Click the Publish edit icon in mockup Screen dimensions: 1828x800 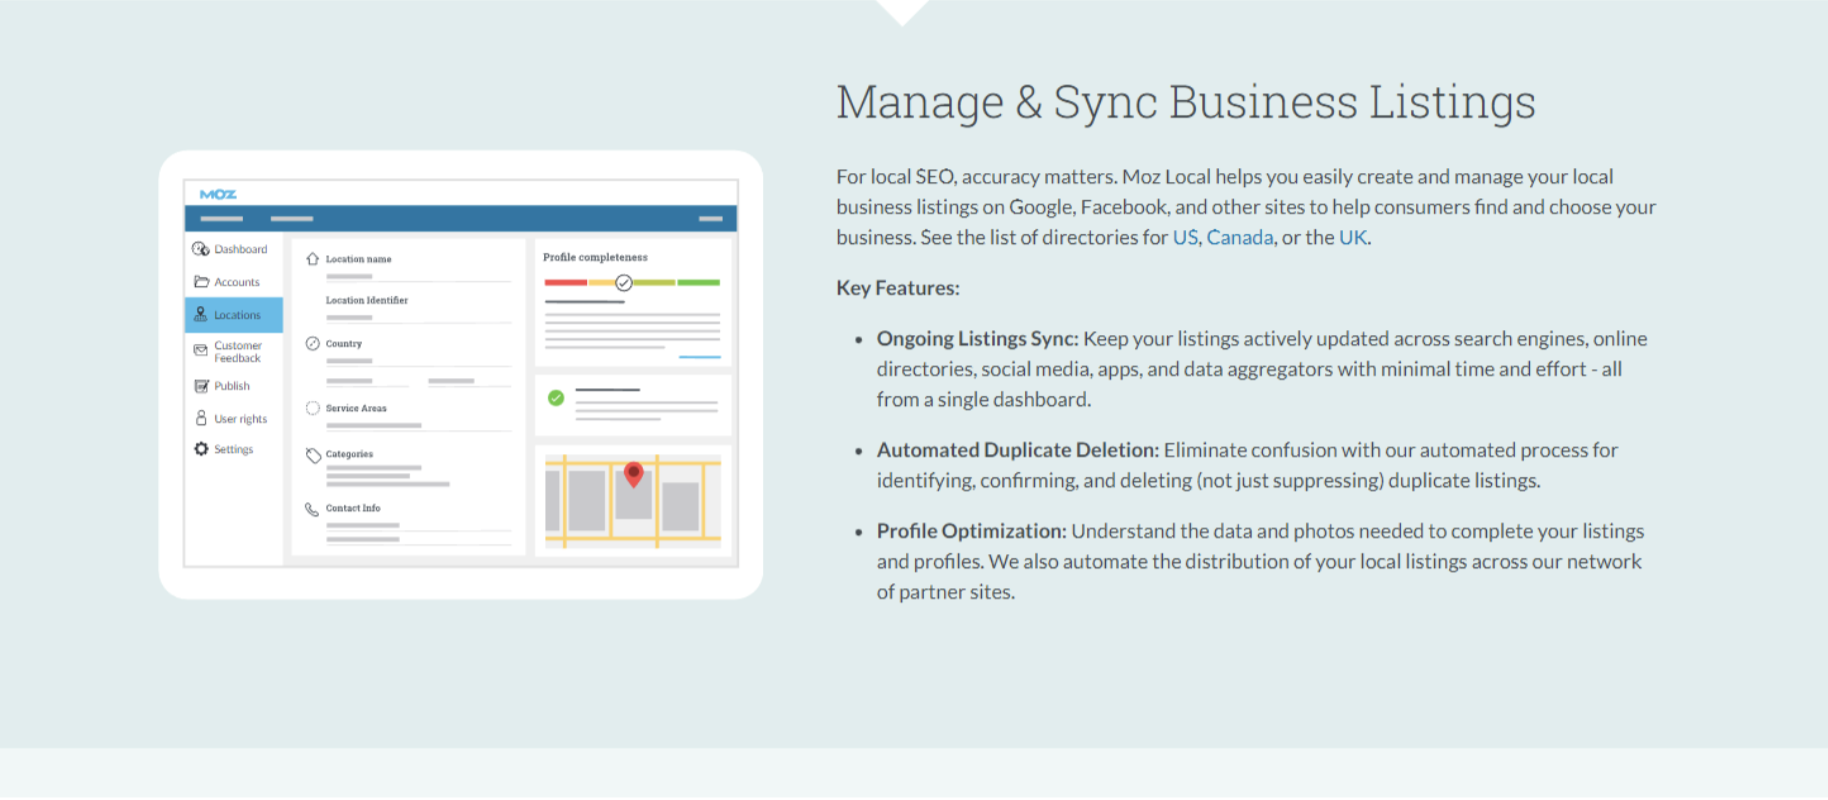(201, 386)
